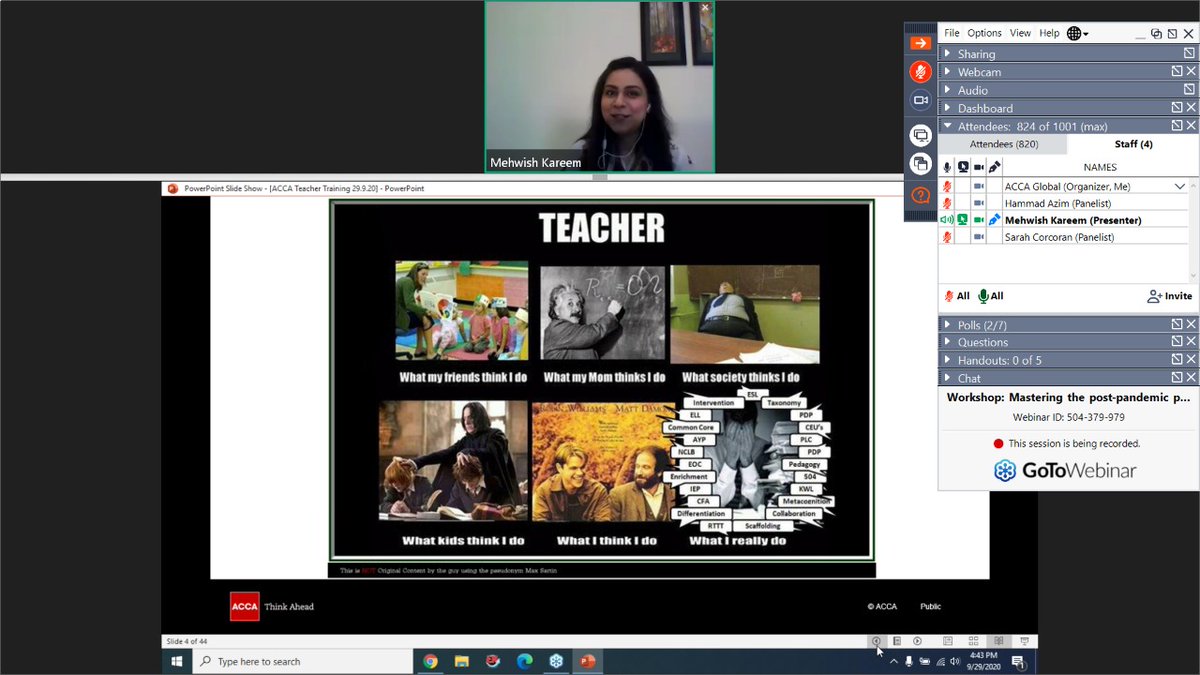
Task: Expand the Sharing pane
Action: coord(948,54)
